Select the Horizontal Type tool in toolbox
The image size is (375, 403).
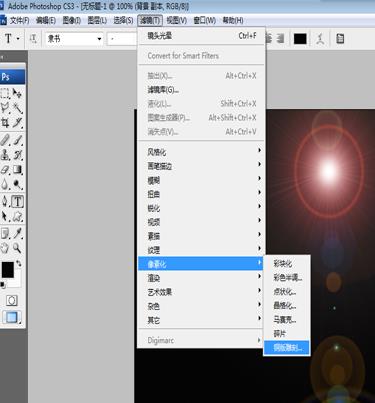point(17,201)
